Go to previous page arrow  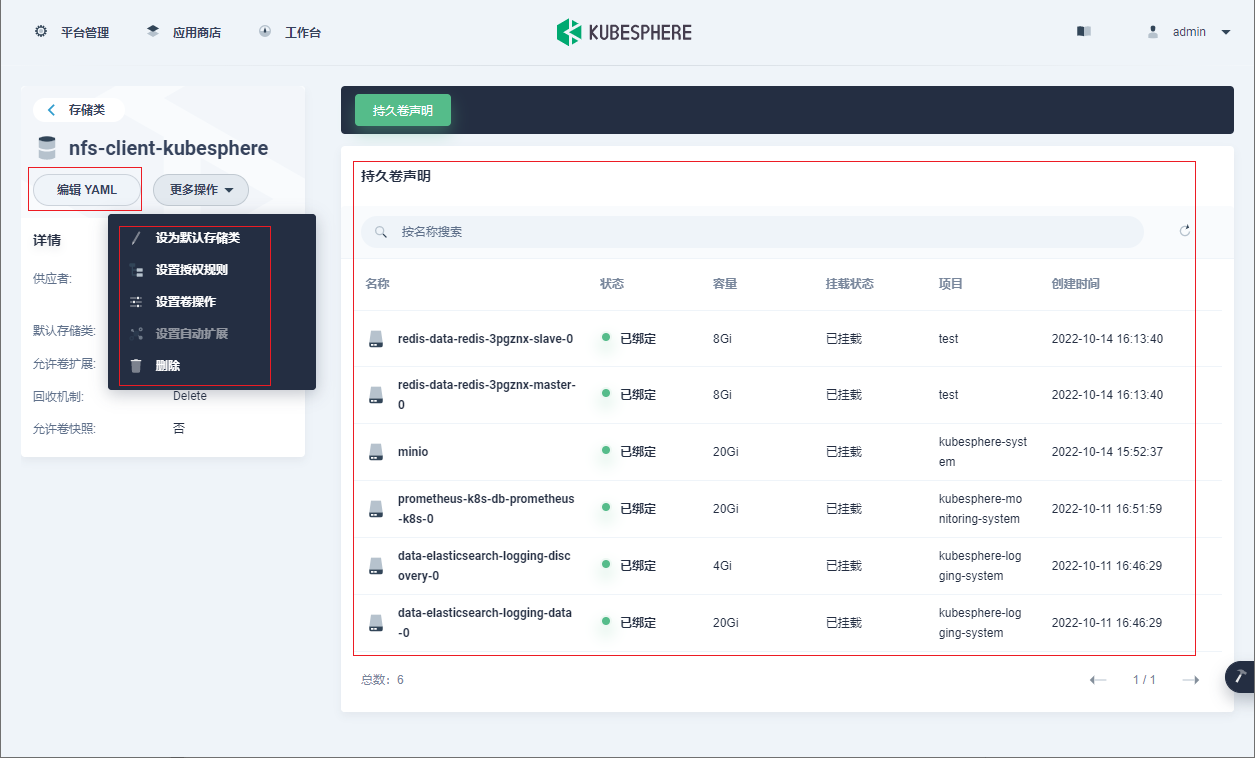click(x=1098, y=680)
